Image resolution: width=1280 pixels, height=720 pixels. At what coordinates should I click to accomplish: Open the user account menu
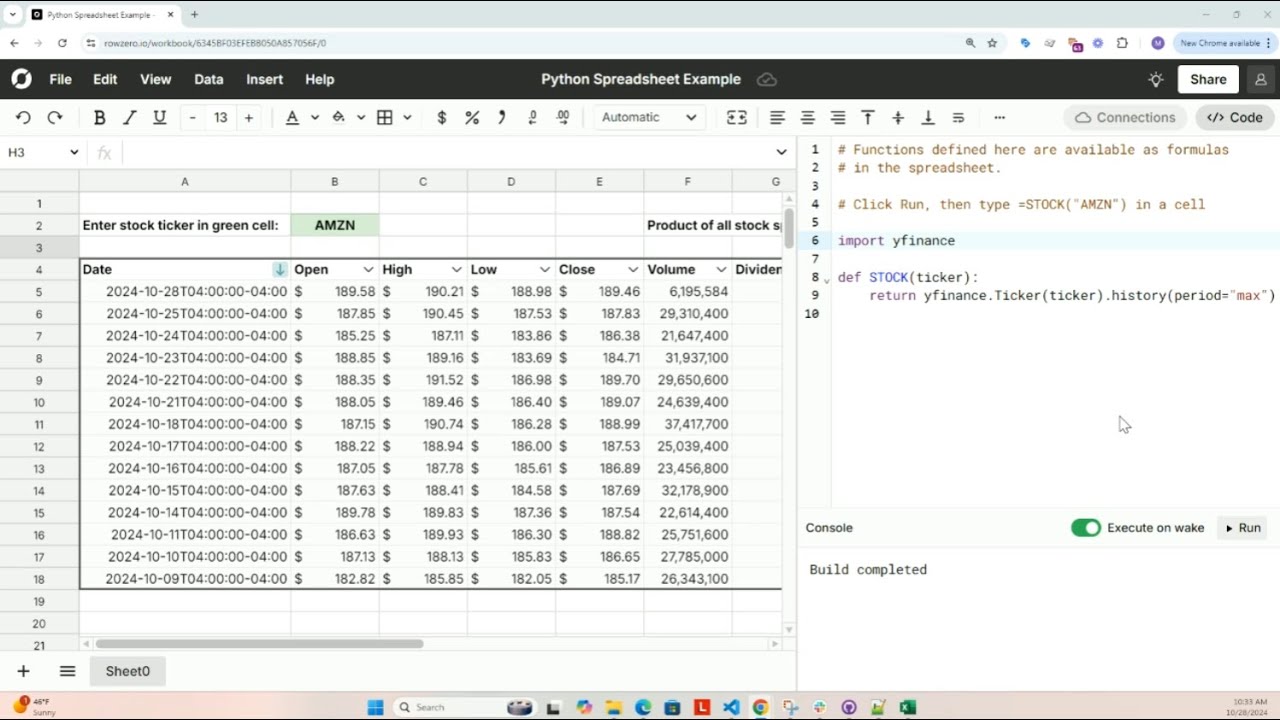(1261, 80)
